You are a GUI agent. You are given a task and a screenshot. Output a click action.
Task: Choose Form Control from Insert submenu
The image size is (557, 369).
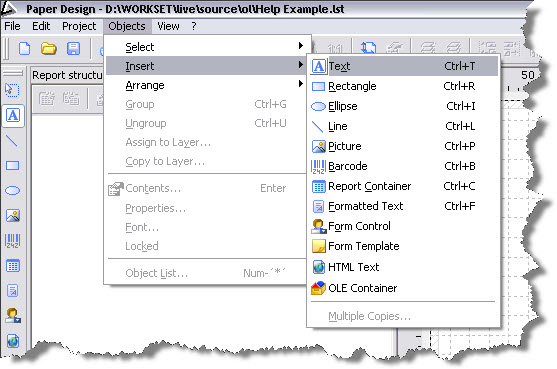tap(404, 226)
